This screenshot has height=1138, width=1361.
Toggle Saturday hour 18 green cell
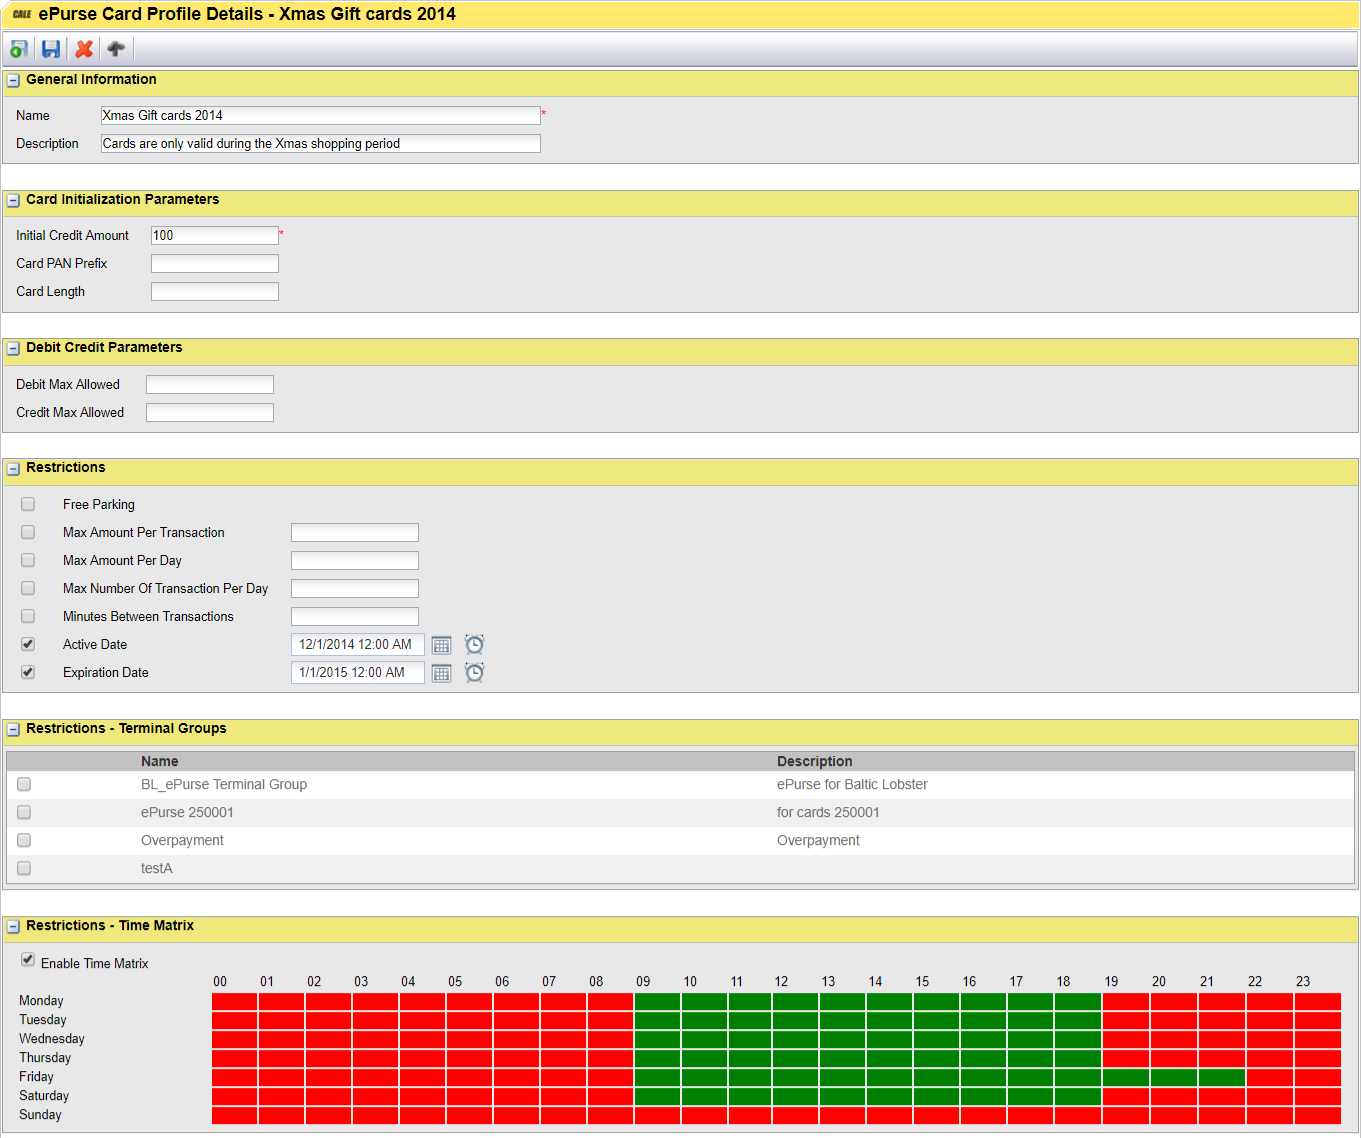click(1078, 1096)
